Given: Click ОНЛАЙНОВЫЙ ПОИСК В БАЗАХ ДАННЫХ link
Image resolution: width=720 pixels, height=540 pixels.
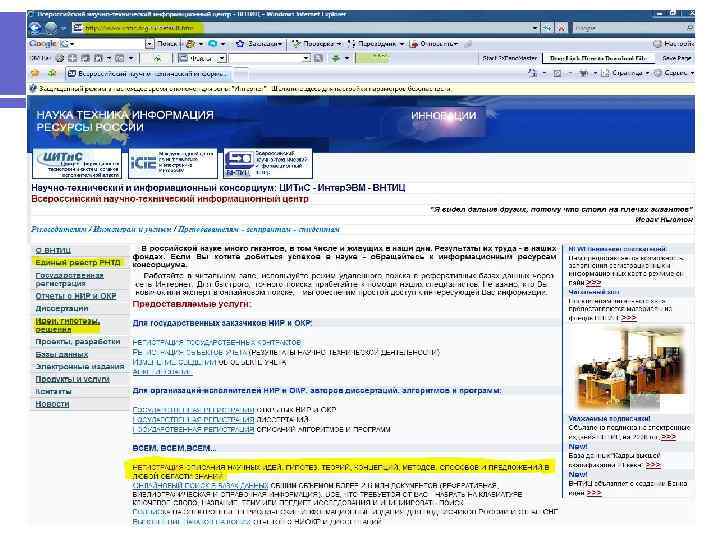Looking at the screenshot, I should tap(200, 485).
